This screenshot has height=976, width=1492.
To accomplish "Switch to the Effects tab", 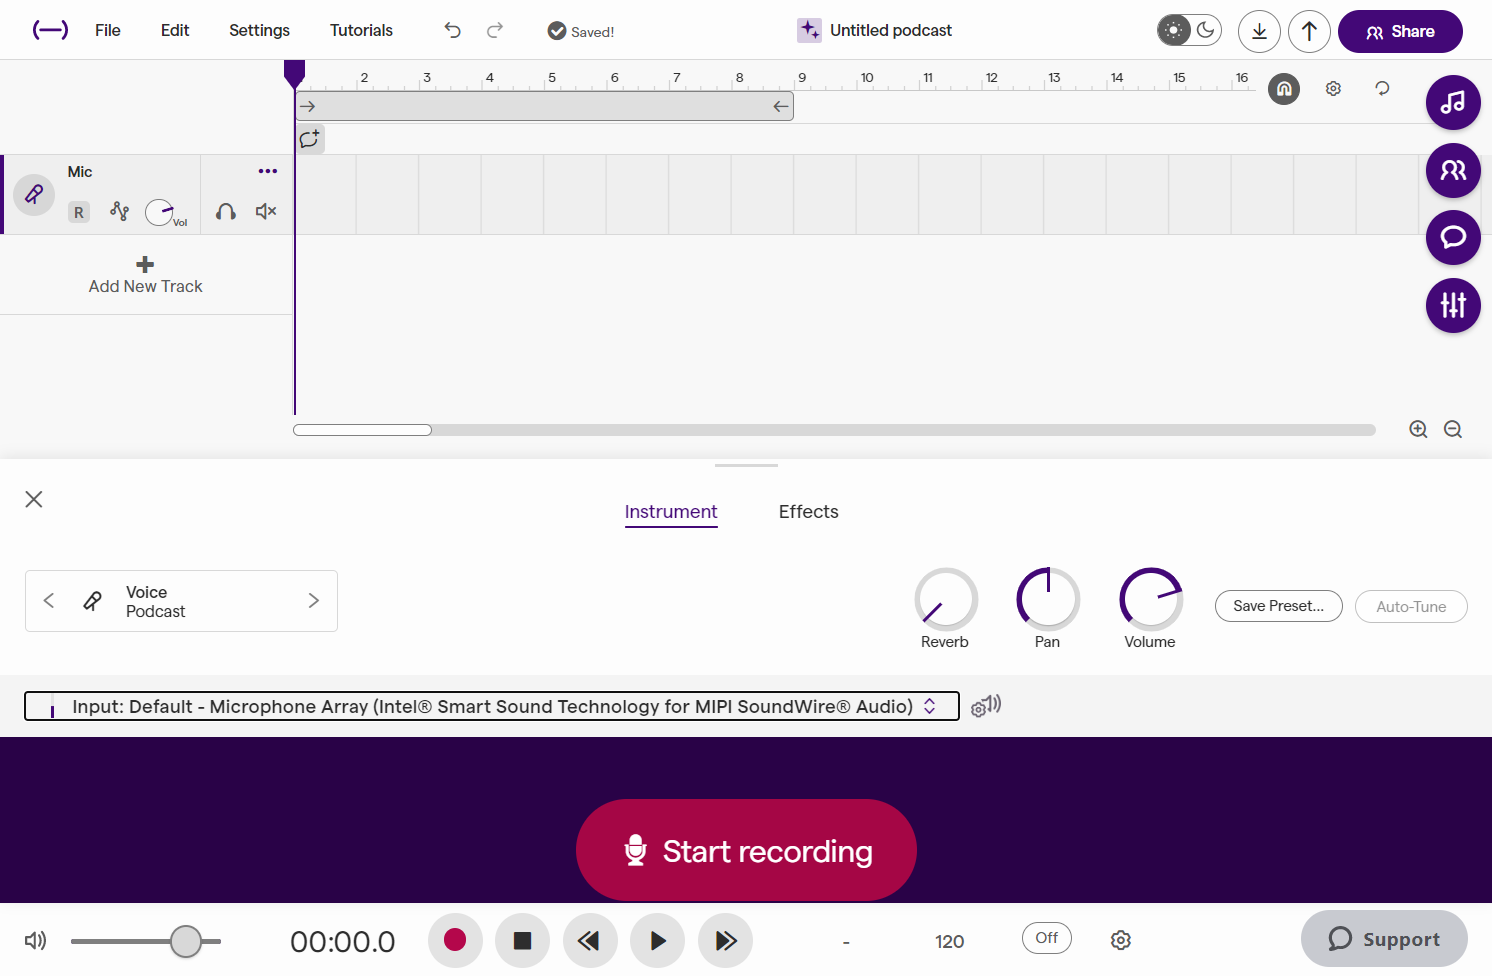I will (x=809, y=512).
